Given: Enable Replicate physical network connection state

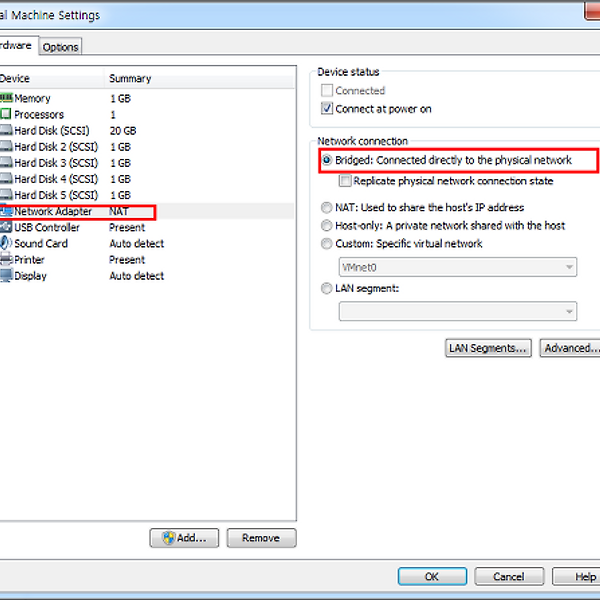Looking at the screenshot, I should pos(345,182).
